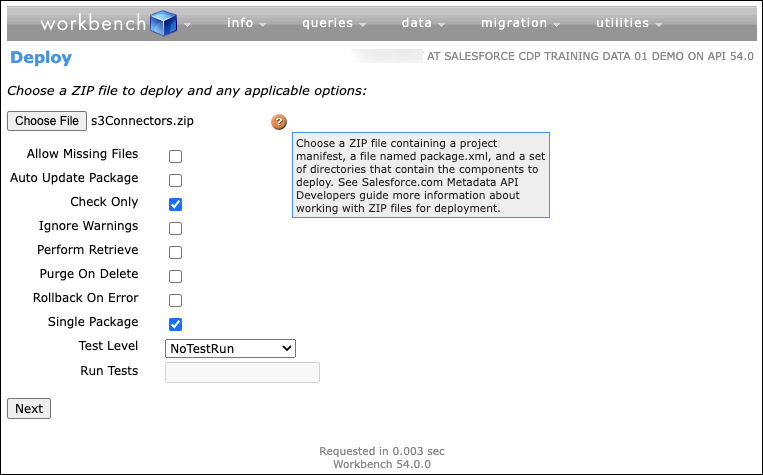763x475 pixels.
Task: Enable Rollback On Error checkbox
Action: click(175, 300)
